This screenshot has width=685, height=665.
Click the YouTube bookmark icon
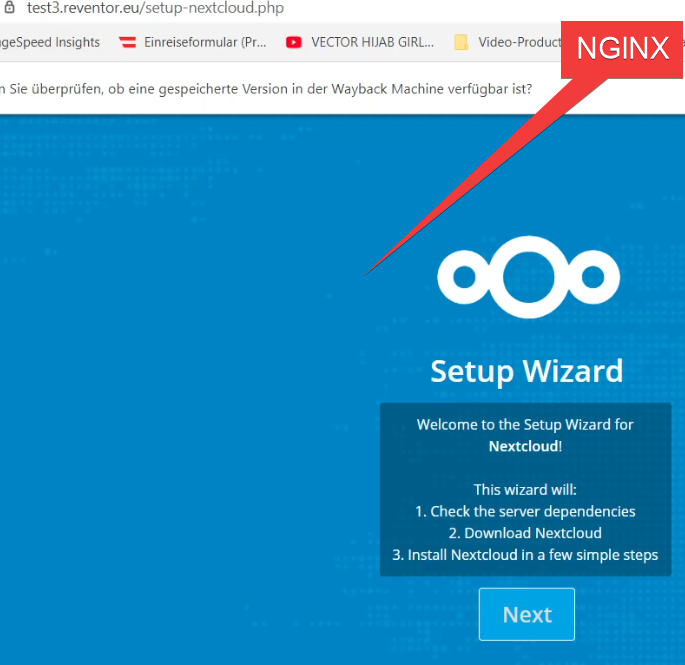point(294,42)
